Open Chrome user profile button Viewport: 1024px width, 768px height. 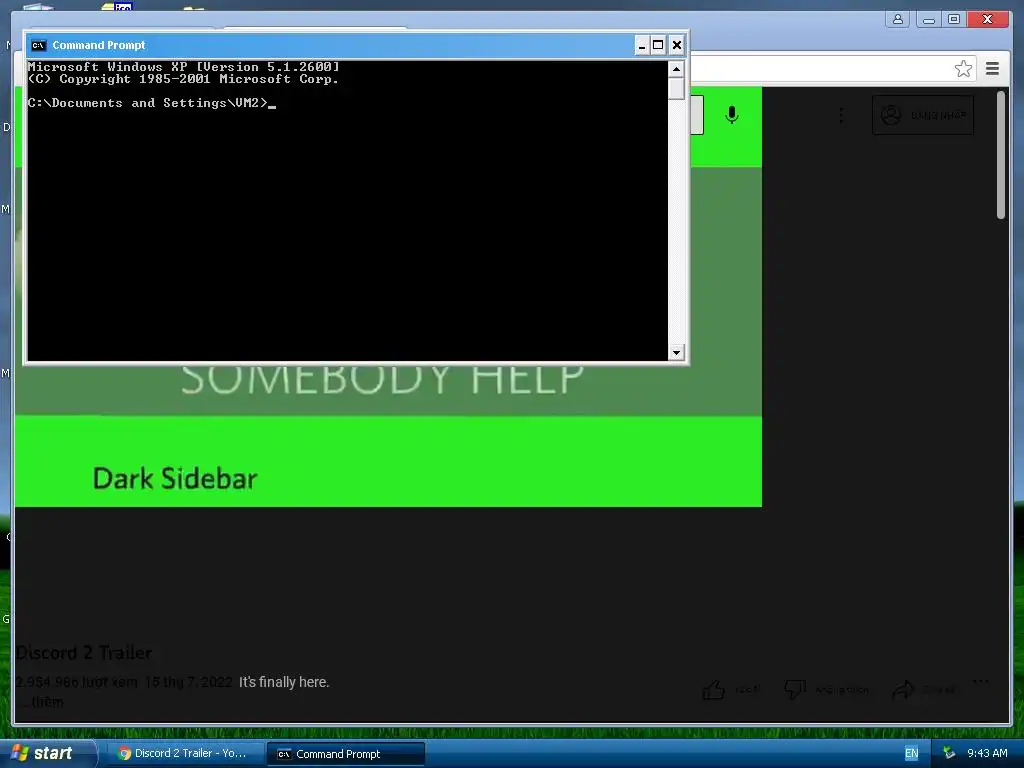click(x=898, y=19)
